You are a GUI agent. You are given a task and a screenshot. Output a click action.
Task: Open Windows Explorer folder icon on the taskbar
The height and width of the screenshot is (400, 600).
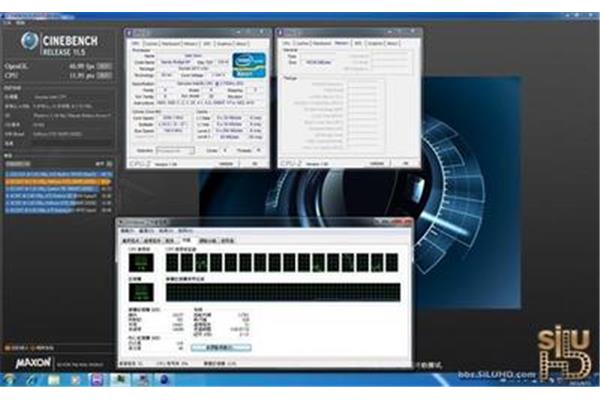[54, 379]
